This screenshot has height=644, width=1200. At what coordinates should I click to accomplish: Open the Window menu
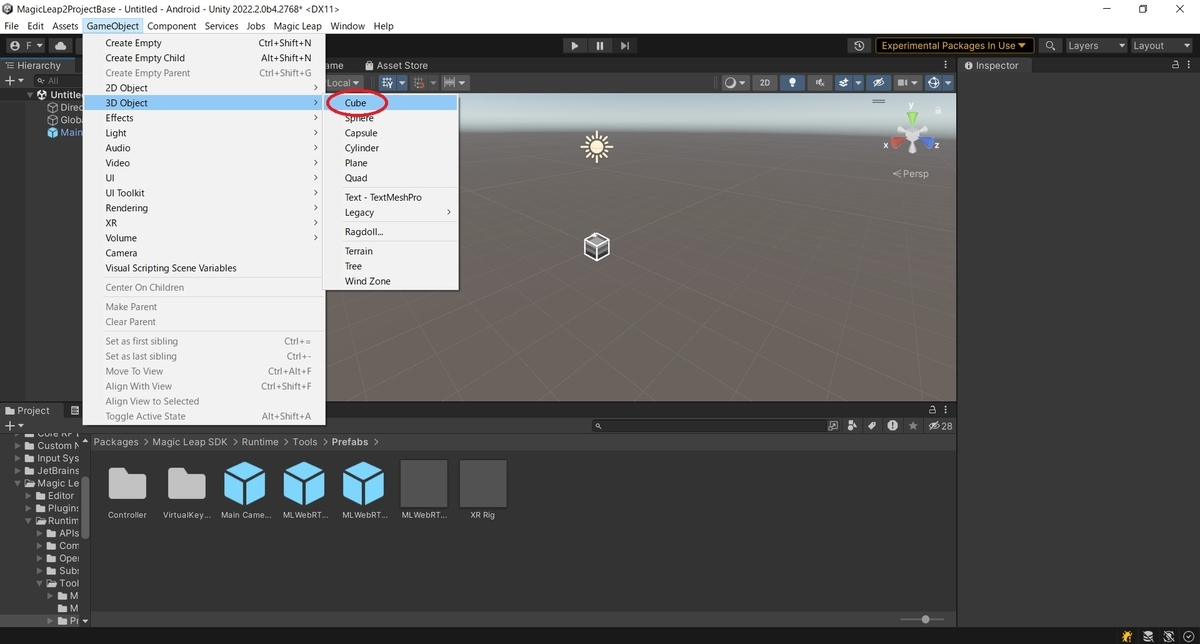coord(348,26)
